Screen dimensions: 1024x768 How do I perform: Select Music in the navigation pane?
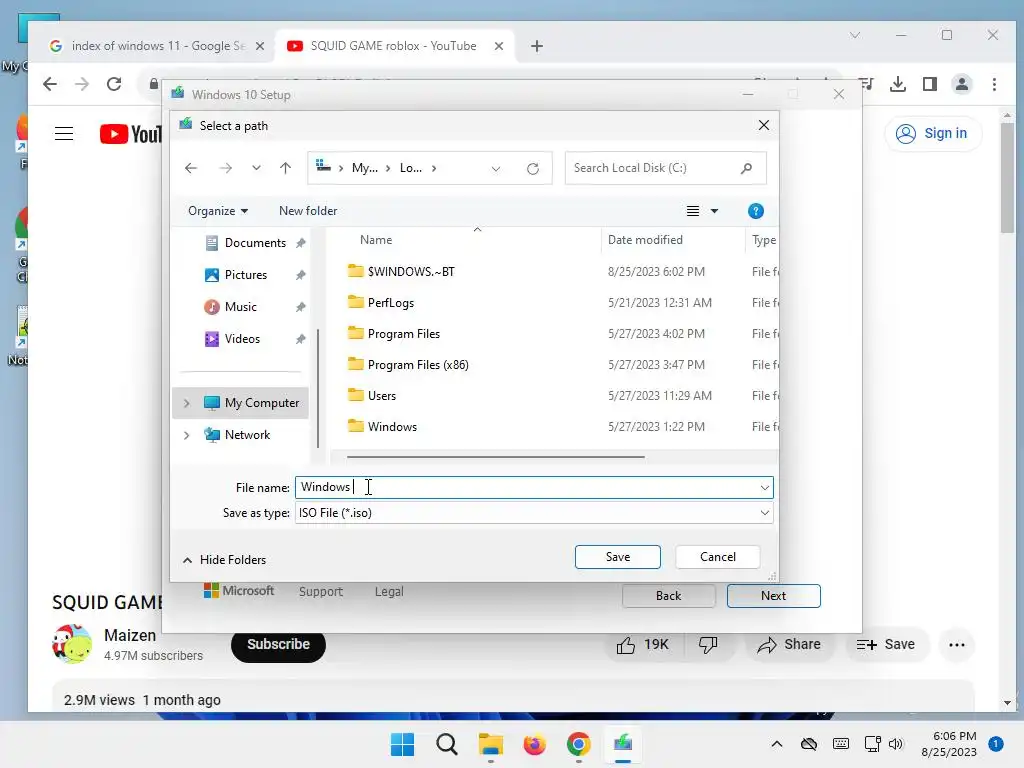[240, 307]
